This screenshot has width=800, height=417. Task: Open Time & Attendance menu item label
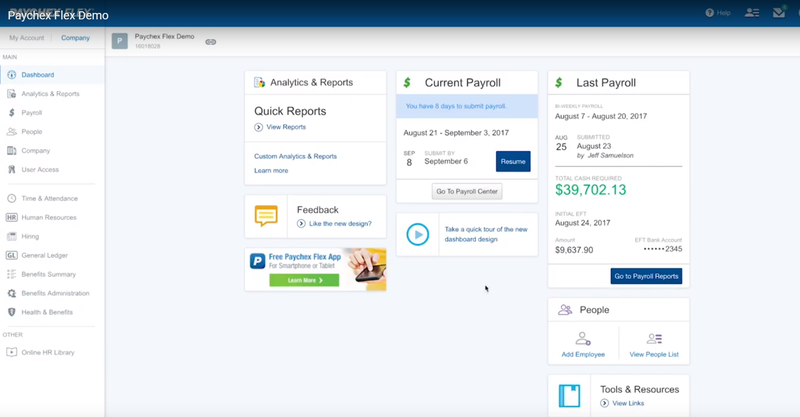click(49, 198)
